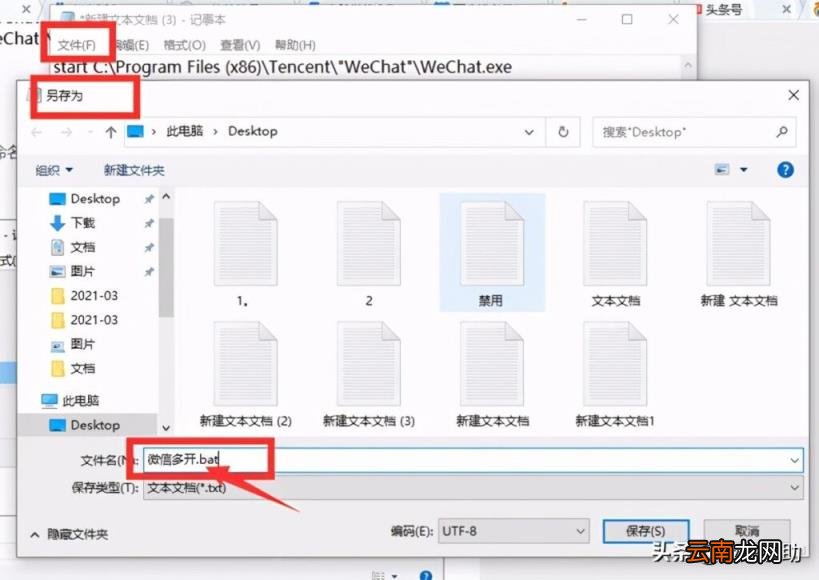Click the blue help question mark icon
The image size is (819, 580).
[x=785, y=170]
